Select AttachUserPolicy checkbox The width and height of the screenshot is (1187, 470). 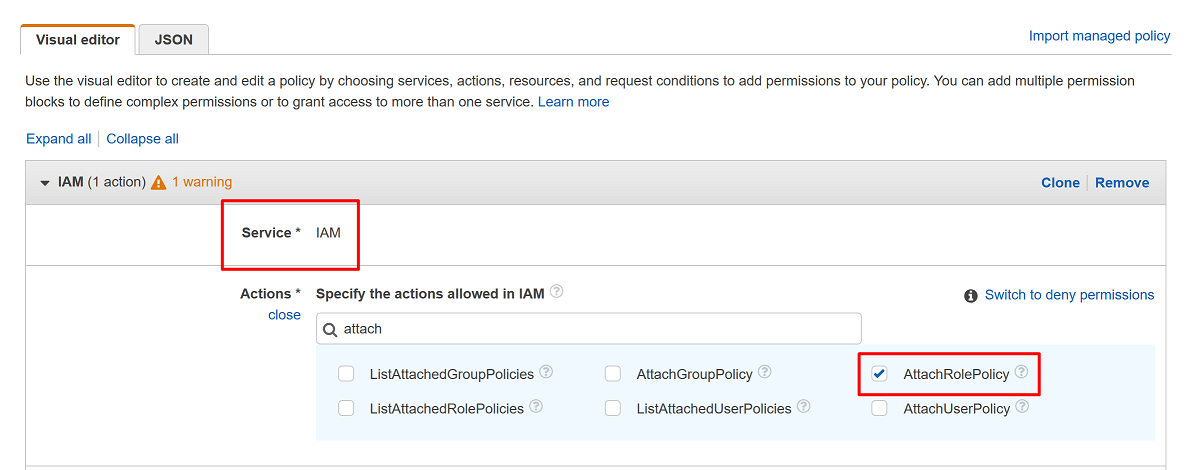(x=879, y=408)
